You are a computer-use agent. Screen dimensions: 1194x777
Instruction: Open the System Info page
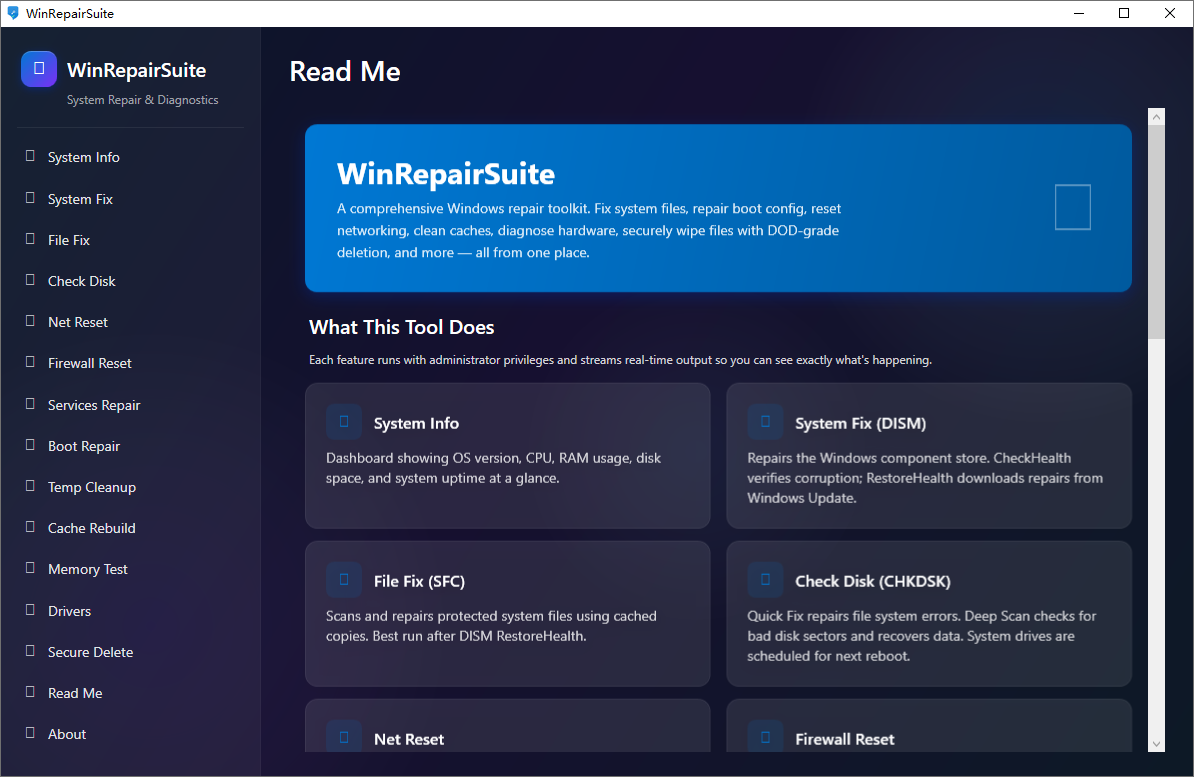click(130, 157)
